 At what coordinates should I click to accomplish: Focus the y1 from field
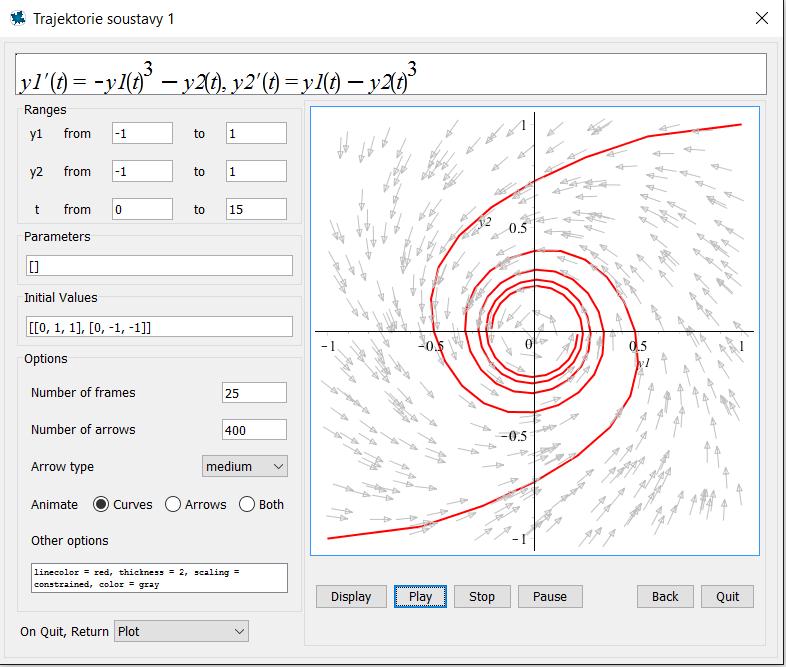coord(142,133)
